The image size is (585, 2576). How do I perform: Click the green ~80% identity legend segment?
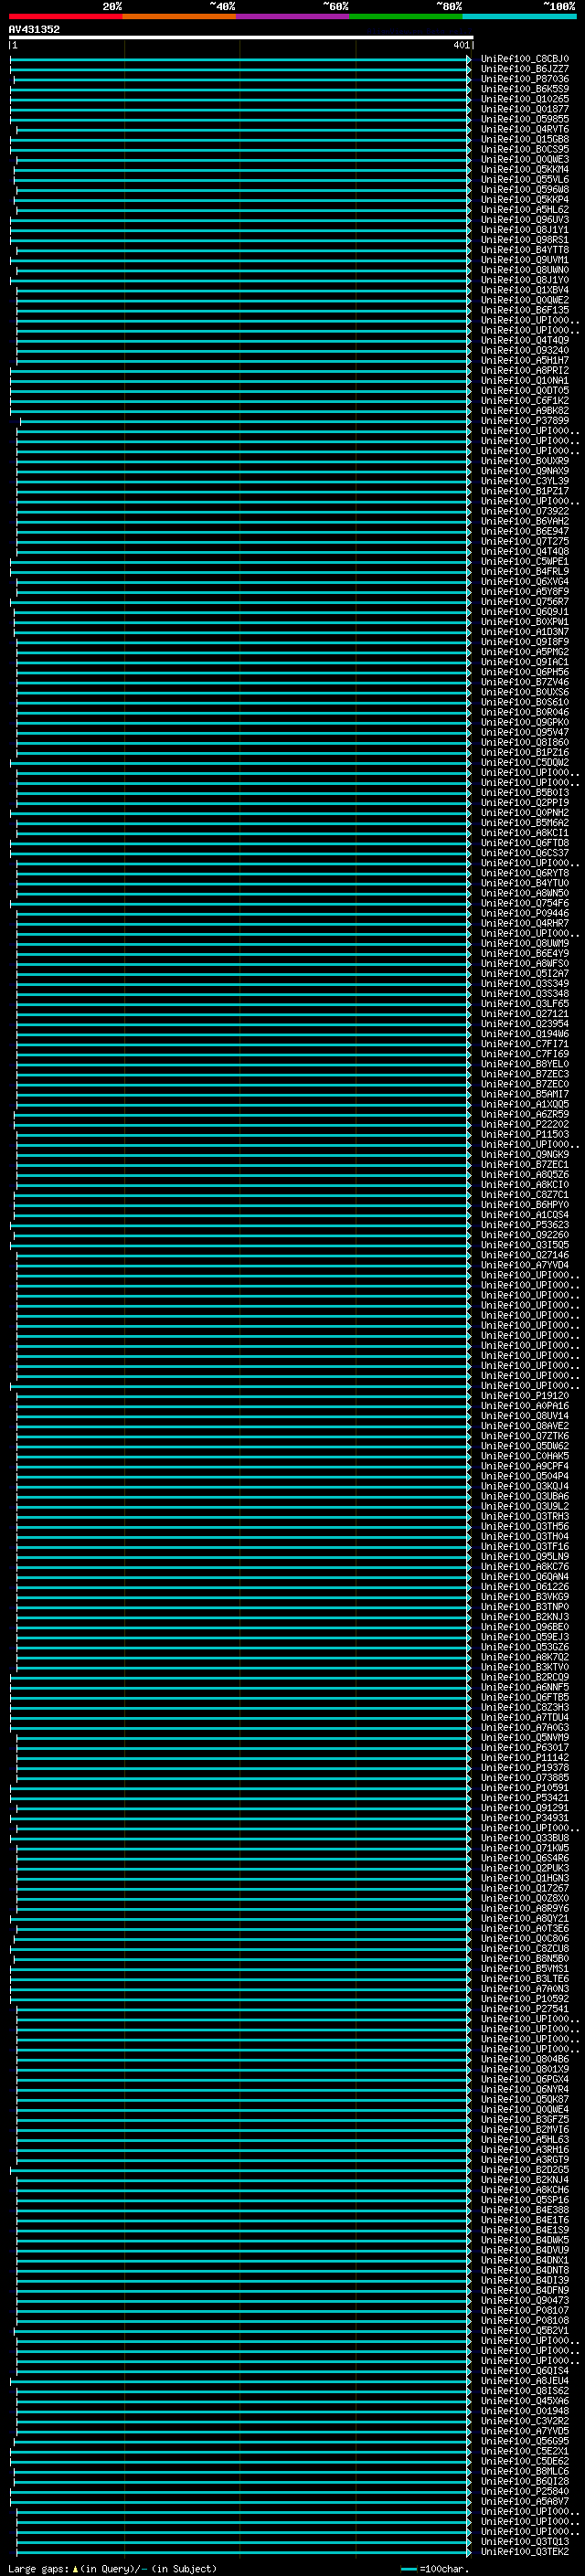[x=406, y=16]
